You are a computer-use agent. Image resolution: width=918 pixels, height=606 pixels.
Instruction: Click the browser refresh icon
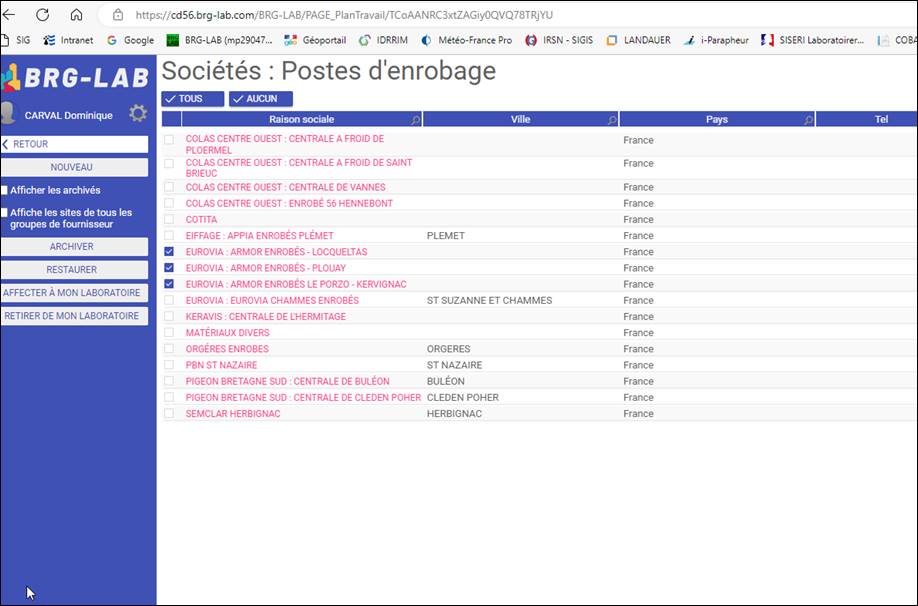tap(42, 15)
